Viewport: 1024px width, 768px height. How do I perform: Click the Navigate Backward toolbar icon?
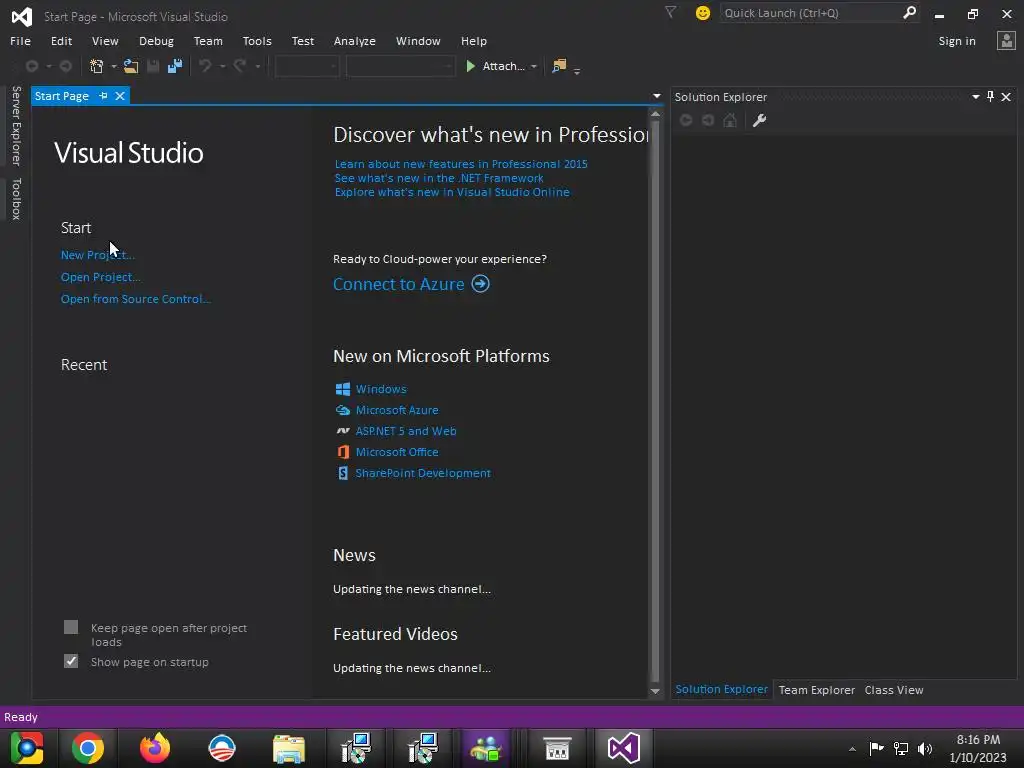31,66
